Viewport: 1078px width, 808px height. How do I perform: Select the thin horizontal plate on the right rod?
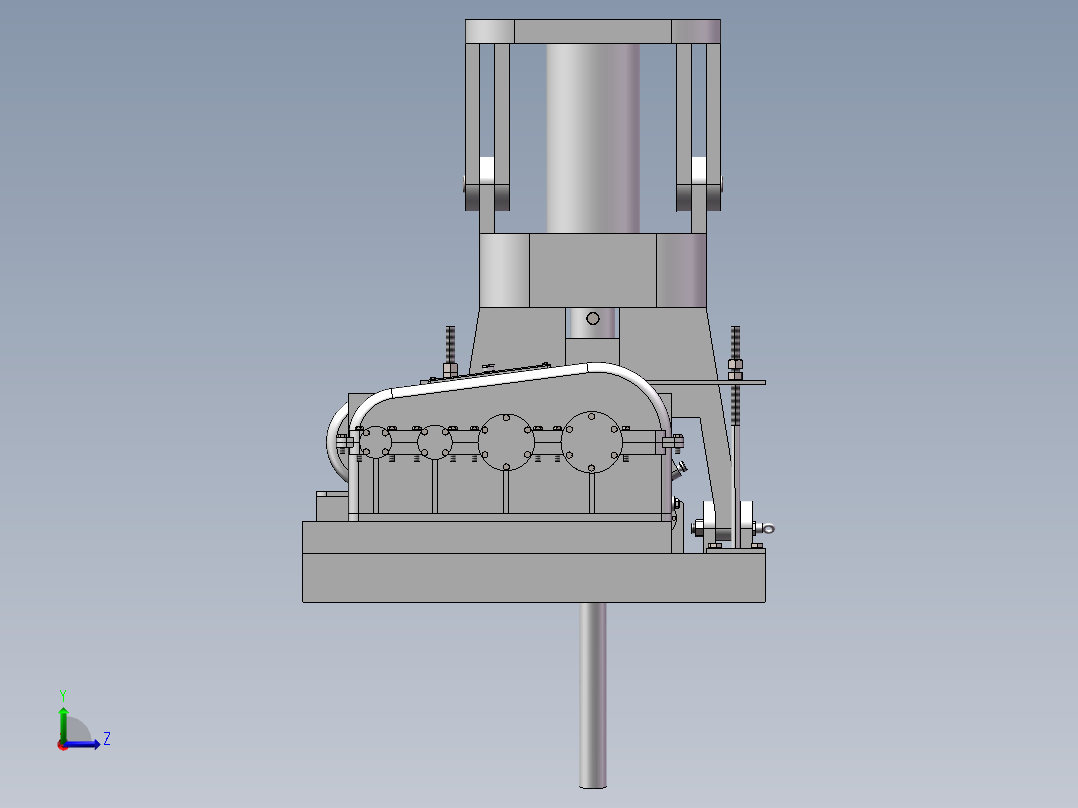[708, 382]
